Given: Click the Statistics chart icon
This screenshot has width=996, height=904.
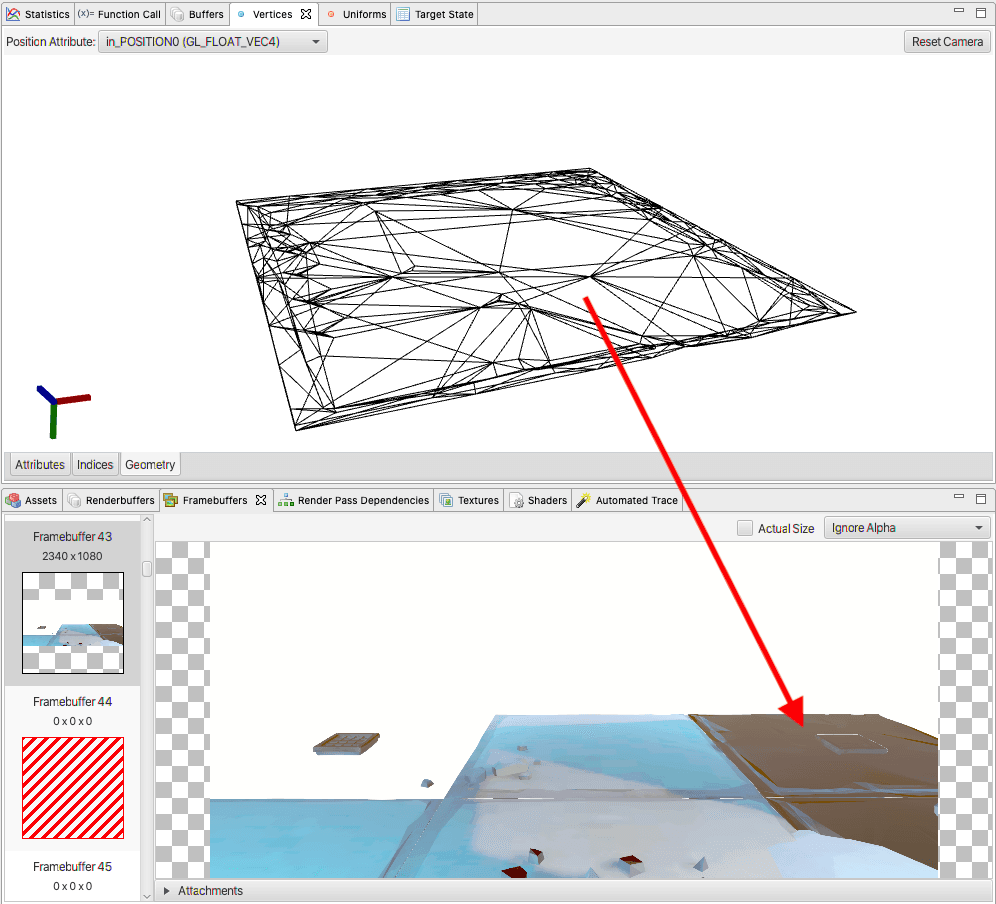Looking at the screenshot, I should point(13,14).
